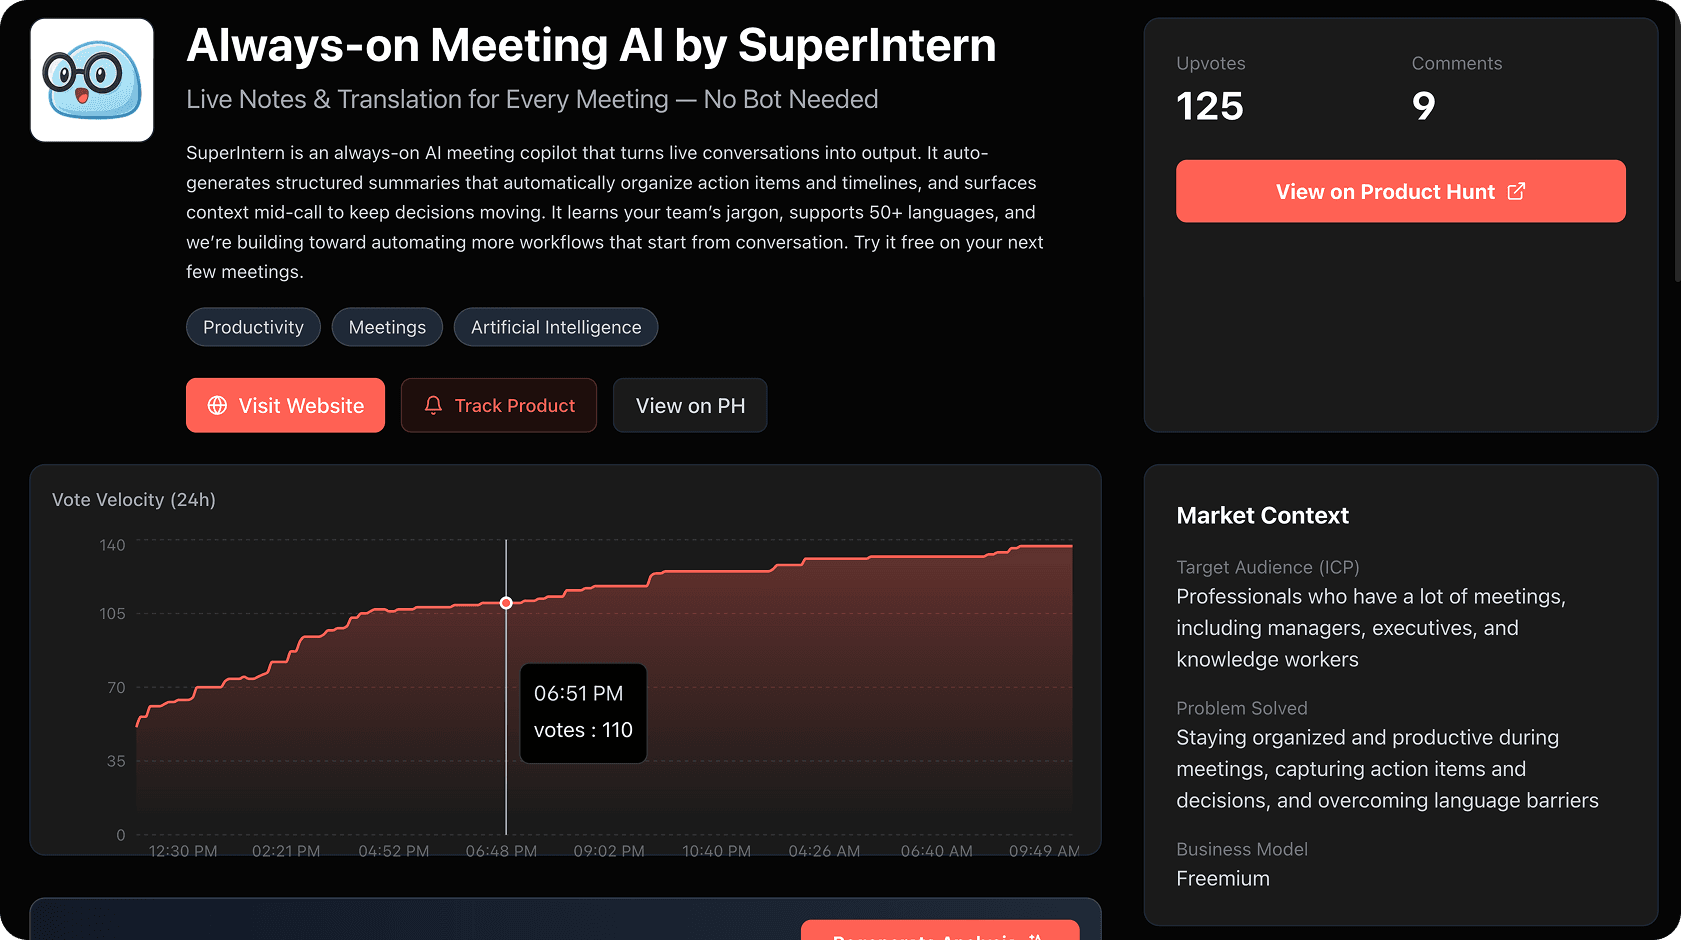Click the partially visible Regenerate Analysis button

[x=939, y=932]
